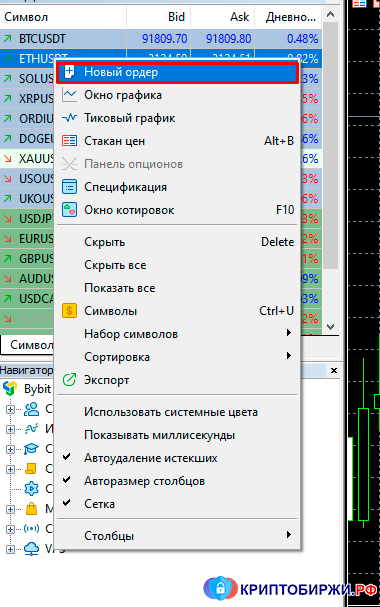Click the Символы dollar icon
The height and width of the screenshot is (607, 380).
click(69, 311)
